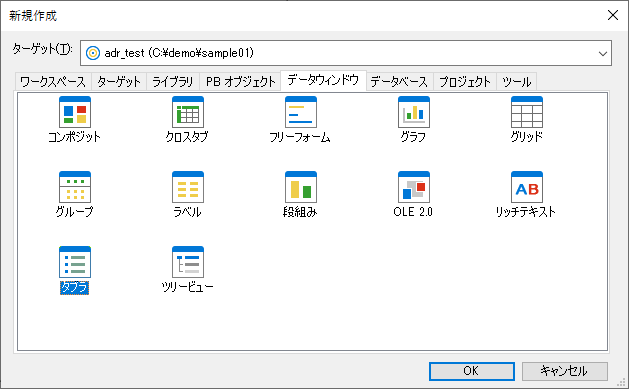Viewport: 629px width, 389px height.
Task: Select the グループ (Group) icon
Action: tap(75, 187)
